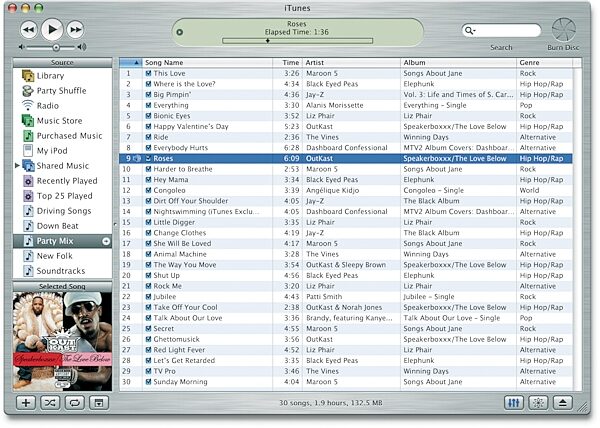
Task: Click the Selected Song artwork header
Action: [62, 286]
